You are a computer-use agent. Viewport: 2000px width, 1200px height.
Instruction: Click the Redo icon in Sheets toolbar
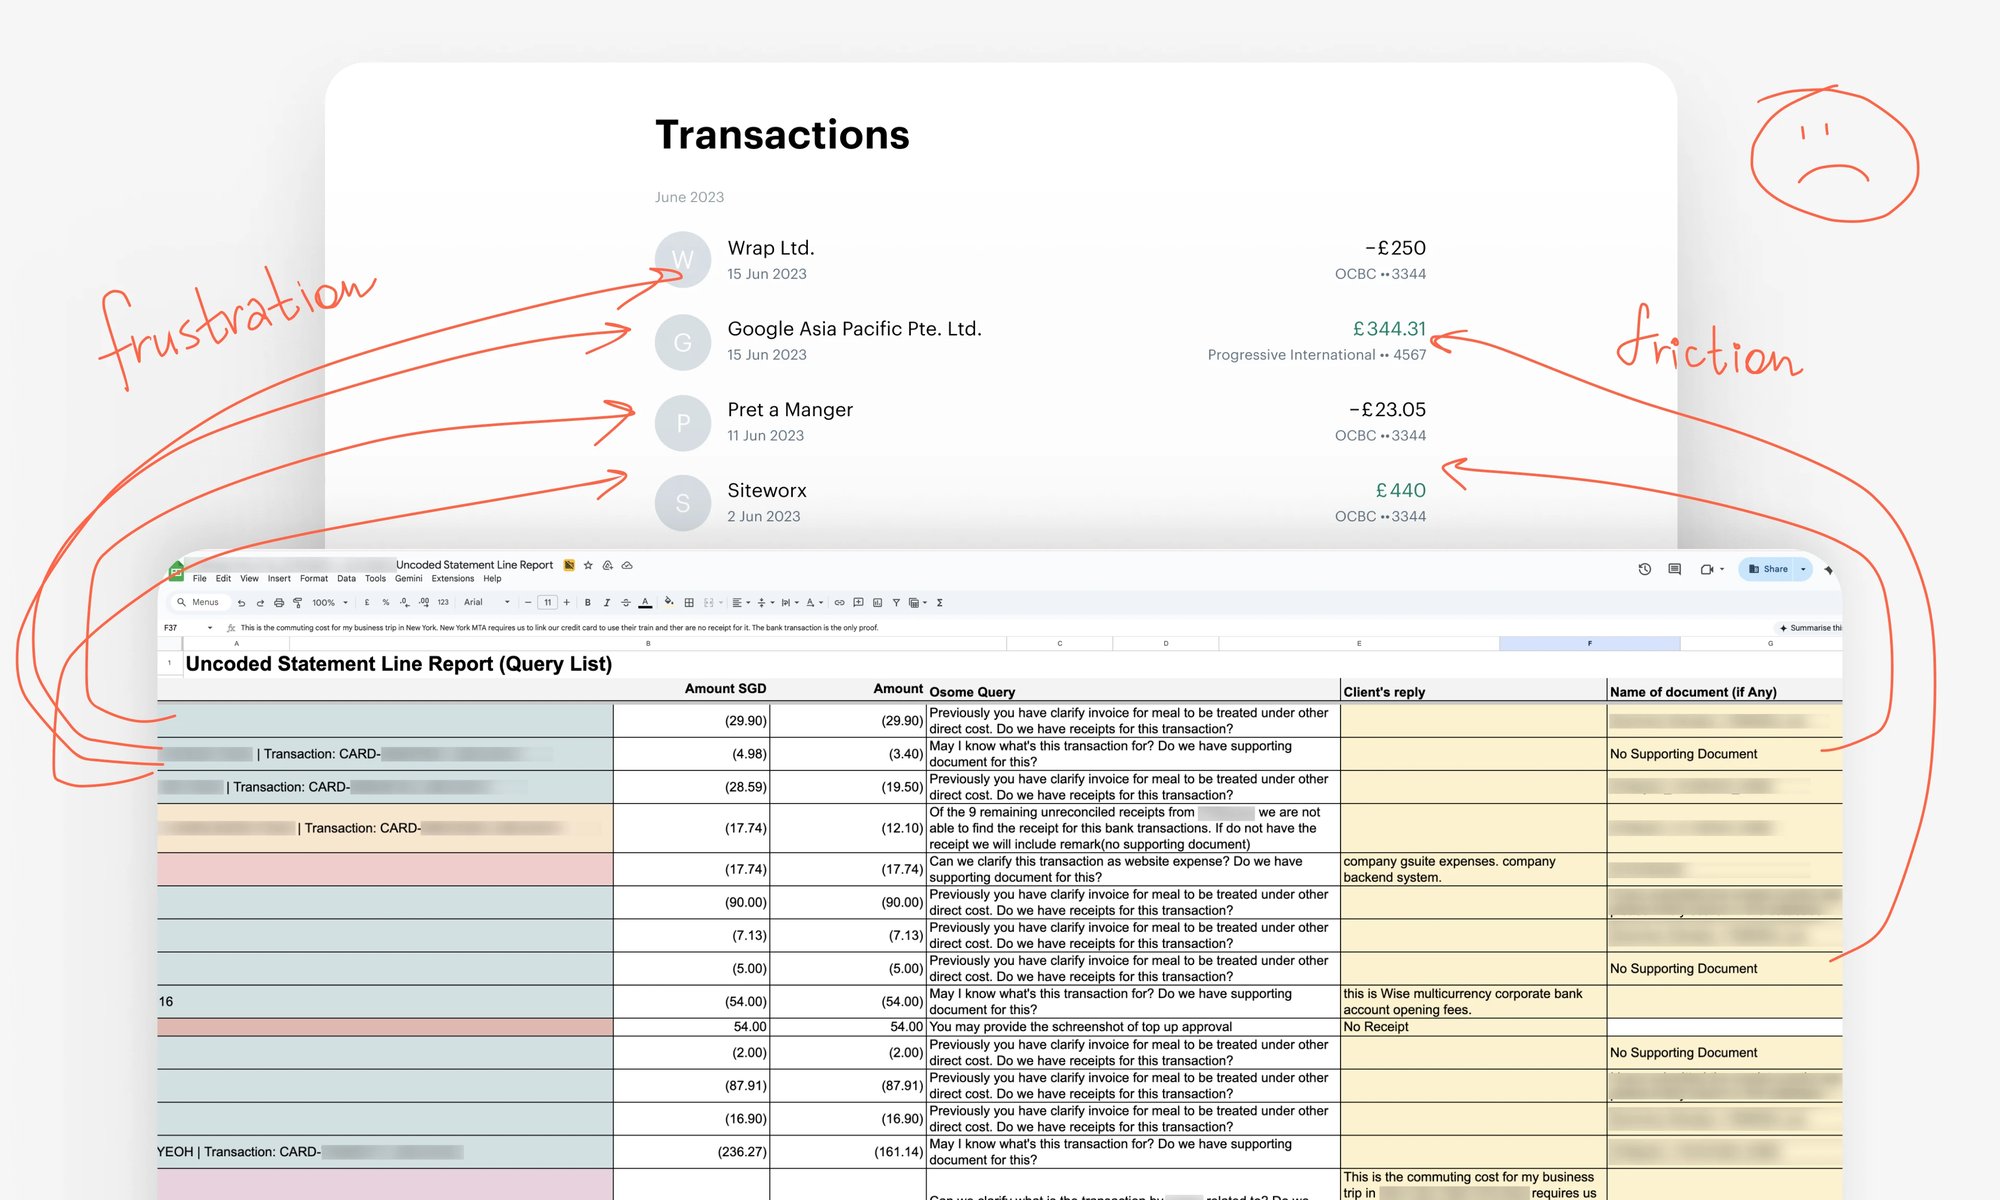click(260, 603)
